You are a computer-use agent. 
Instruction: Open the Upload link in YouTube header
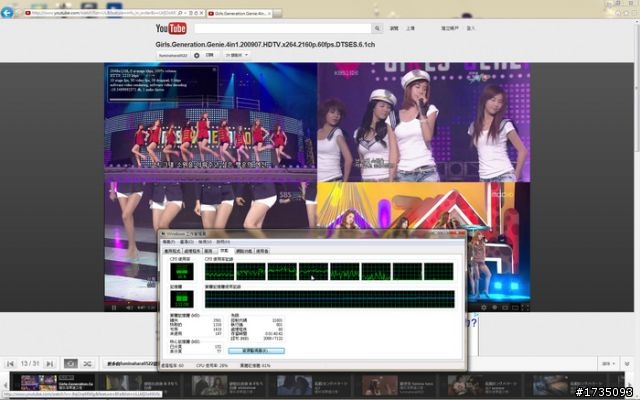click(410, 28)
